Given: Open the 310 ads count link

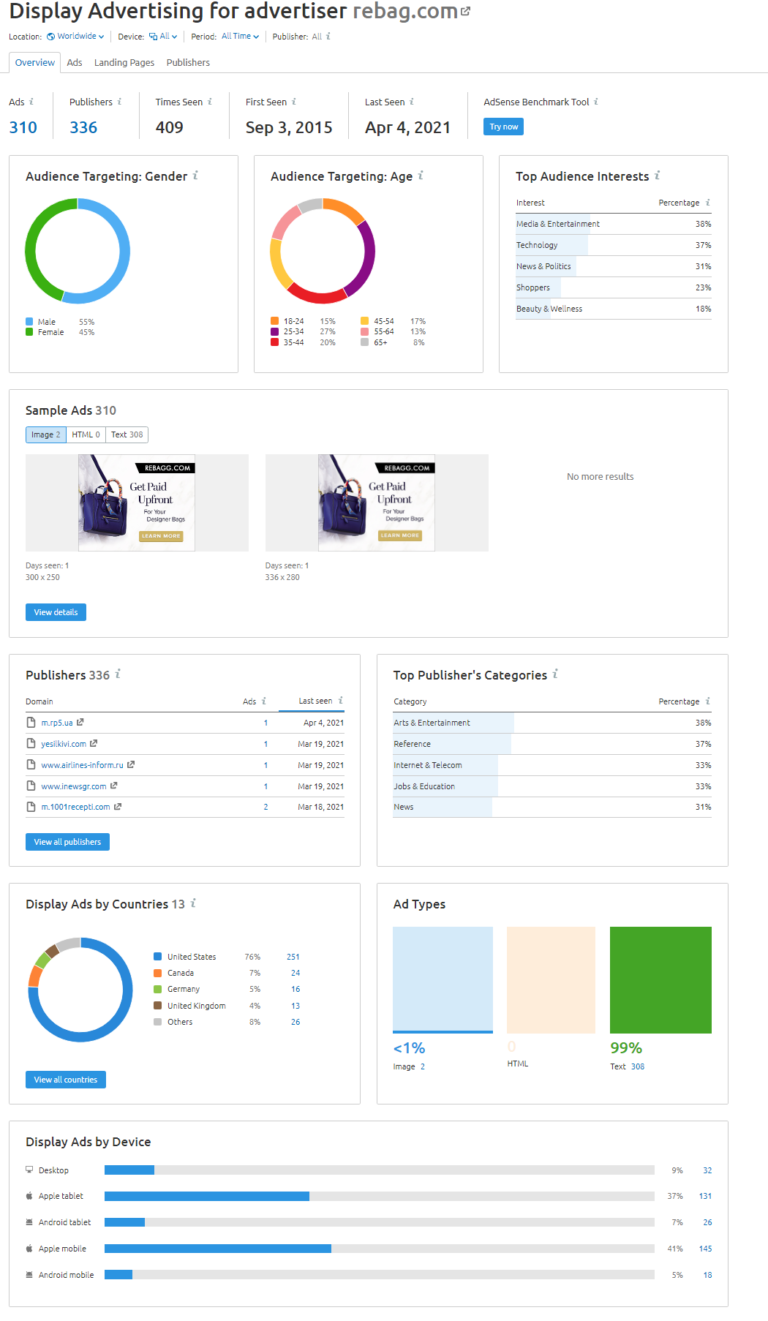Looking at the screenshot, I should [x=23, y=127].
